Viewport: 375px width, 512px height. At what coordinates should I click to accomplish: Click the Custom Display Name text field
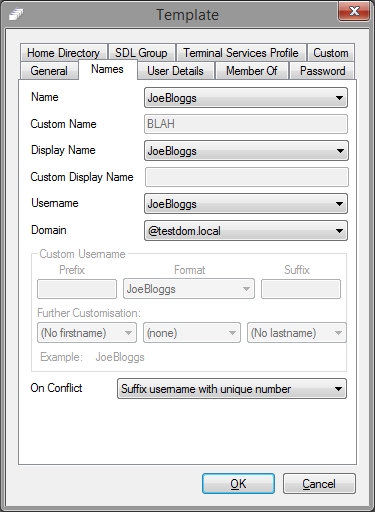[247, 177]
